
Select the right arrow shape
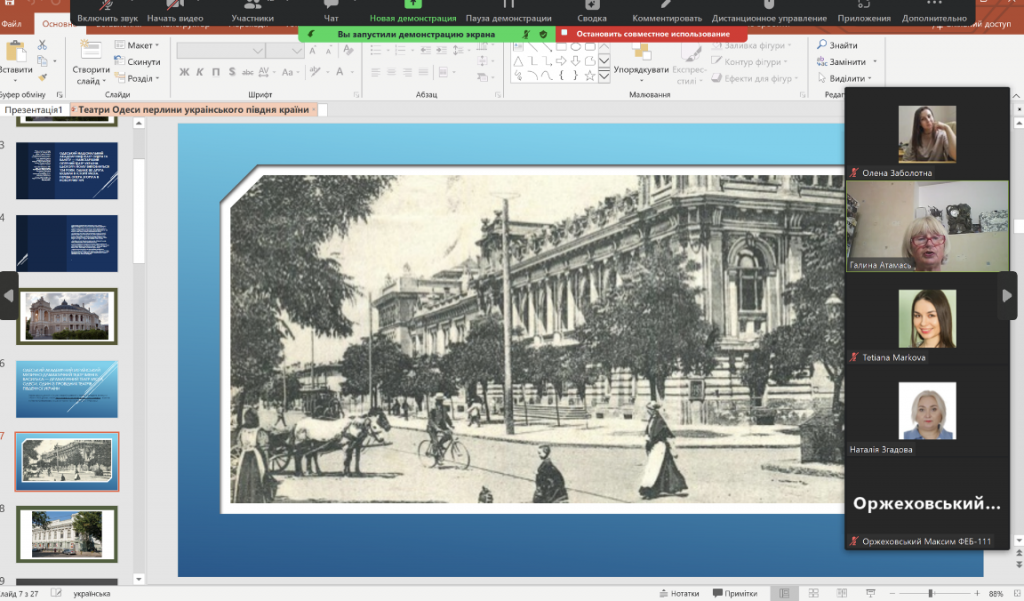pos(561,61)
